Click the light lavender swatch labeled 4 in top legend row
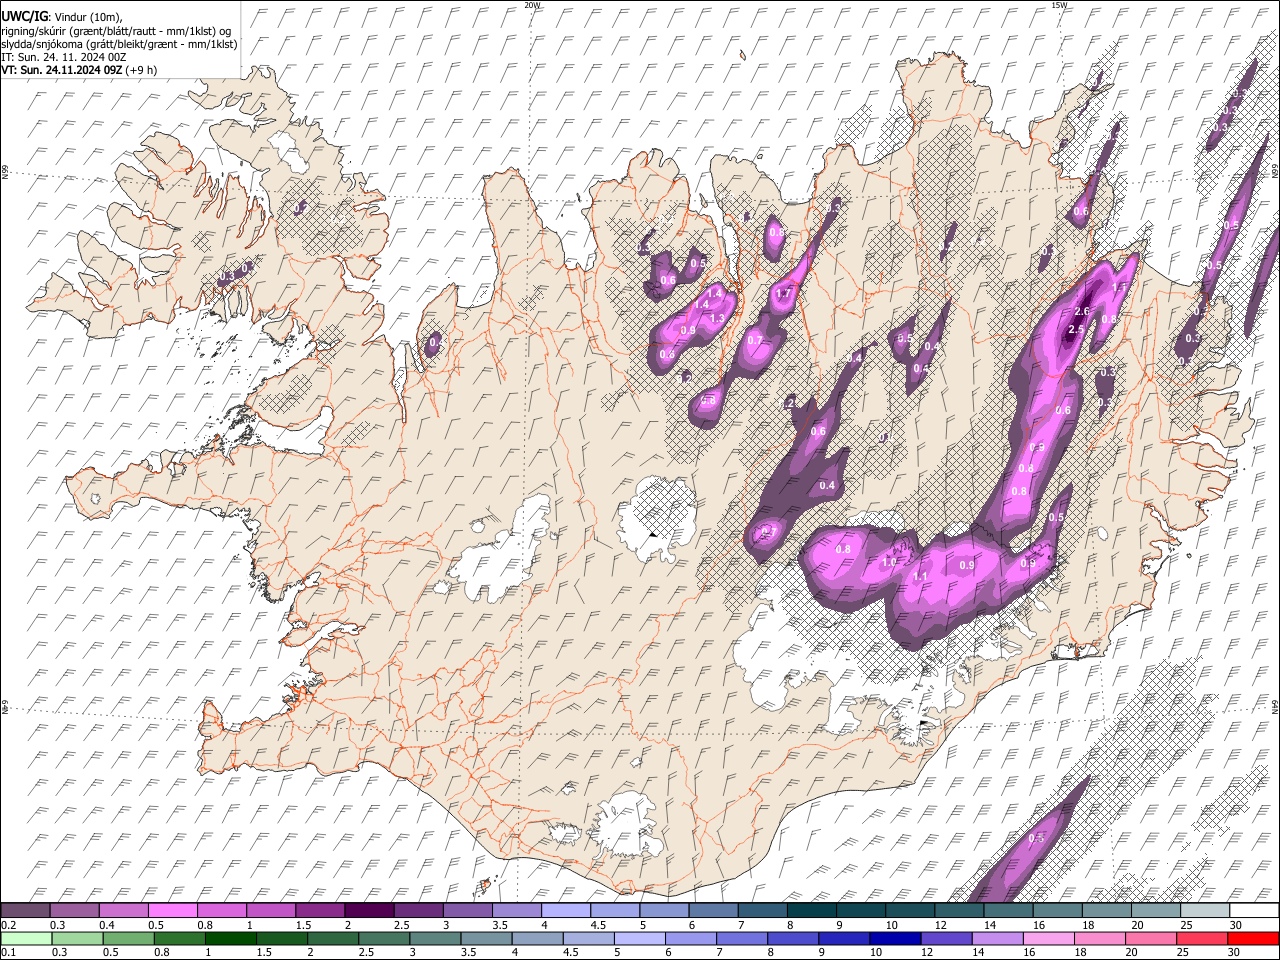This screenshot has width=1280, height=960. click(565, 910)
